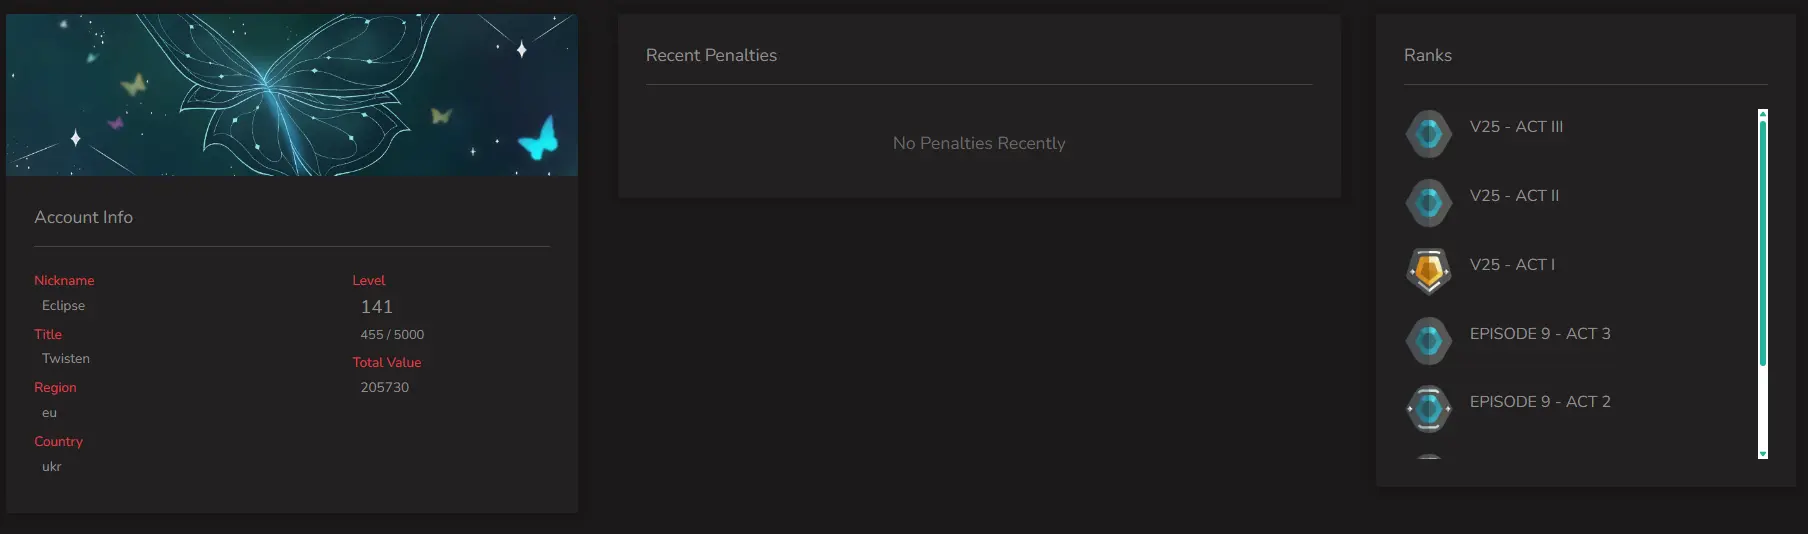Image resolution: width=1808 pixels, height=534 pixels.
Task: Click the nickname value 'Eclipse'
Action: point(63,306)
